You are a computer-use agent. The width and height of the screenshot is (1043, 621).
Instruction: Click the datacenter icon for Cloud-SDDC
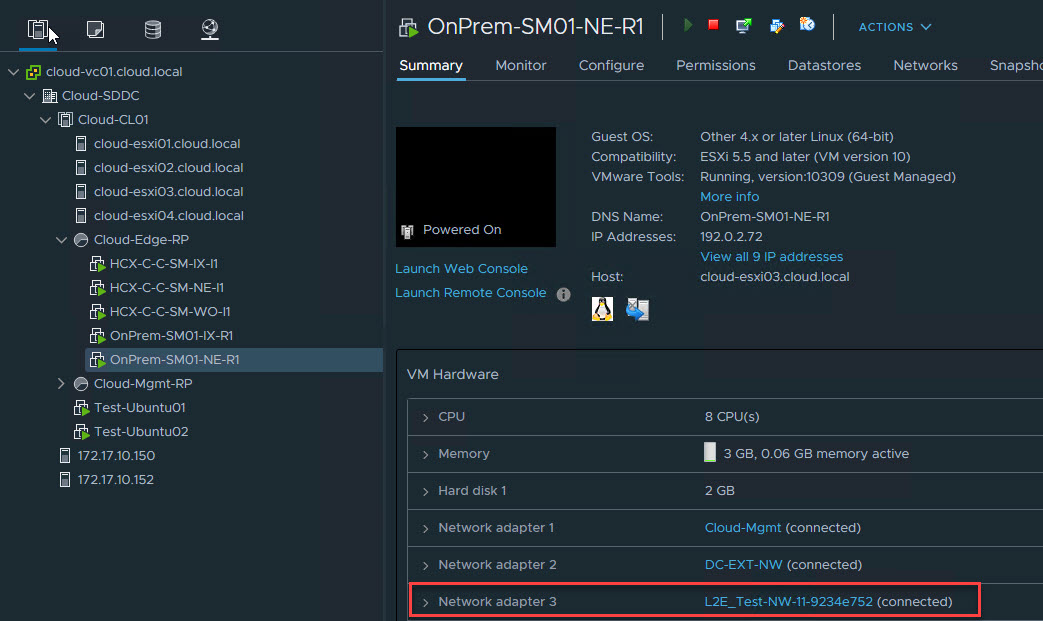49,96
